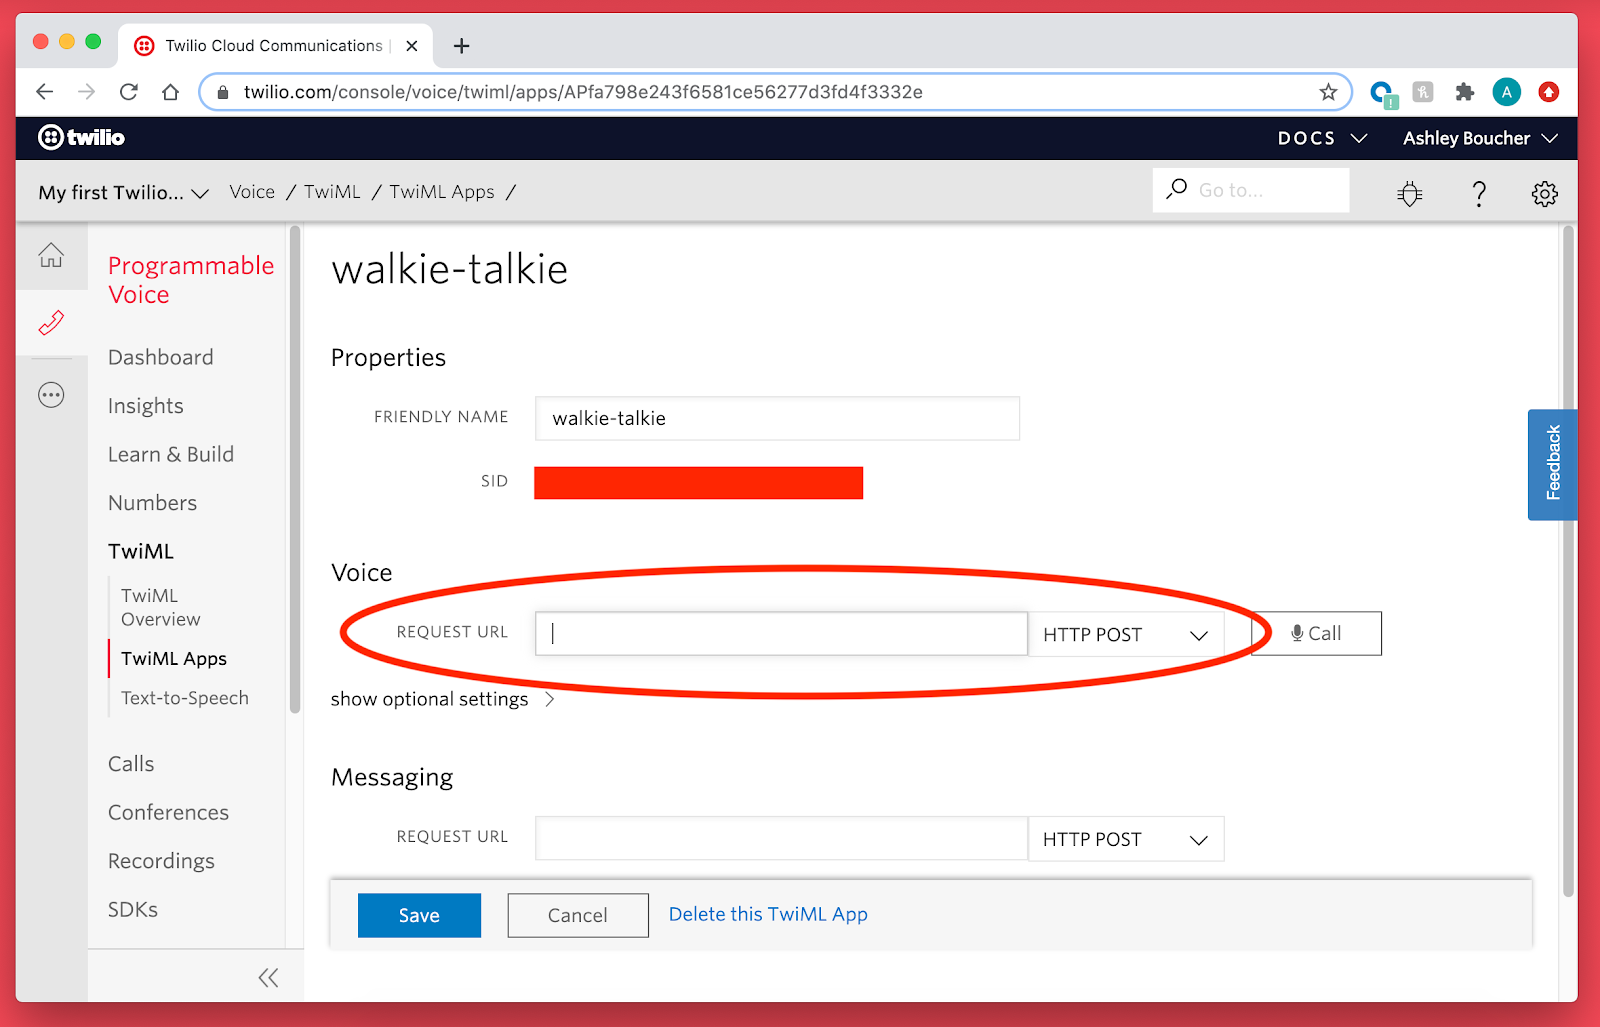
Task: Open Messaging HTTP POST method dropdown
Action: pyautogui.click(x=1126, y=839)
